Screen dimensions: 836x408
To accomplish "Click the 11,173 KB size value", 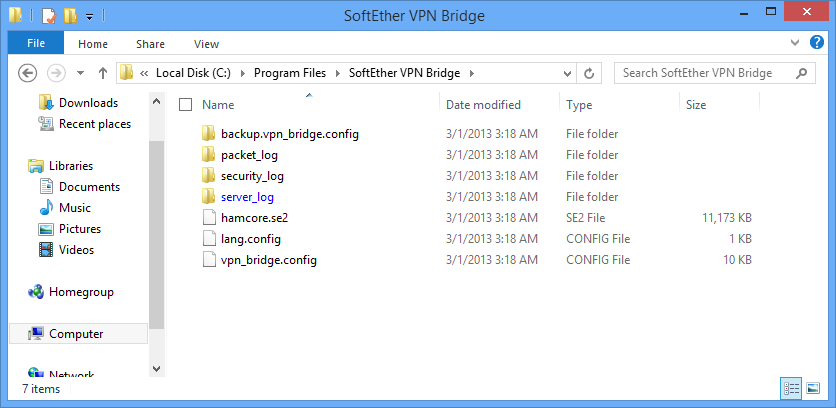I will click(x=727, y=218).
